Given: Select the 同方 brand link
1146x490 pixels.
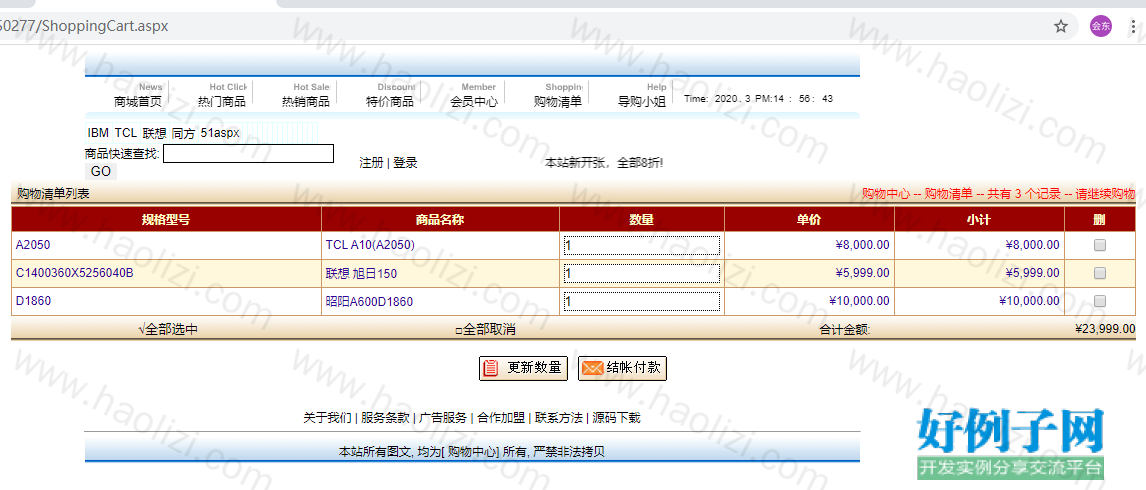Looking at the screenshot, I should pos(183,133).
